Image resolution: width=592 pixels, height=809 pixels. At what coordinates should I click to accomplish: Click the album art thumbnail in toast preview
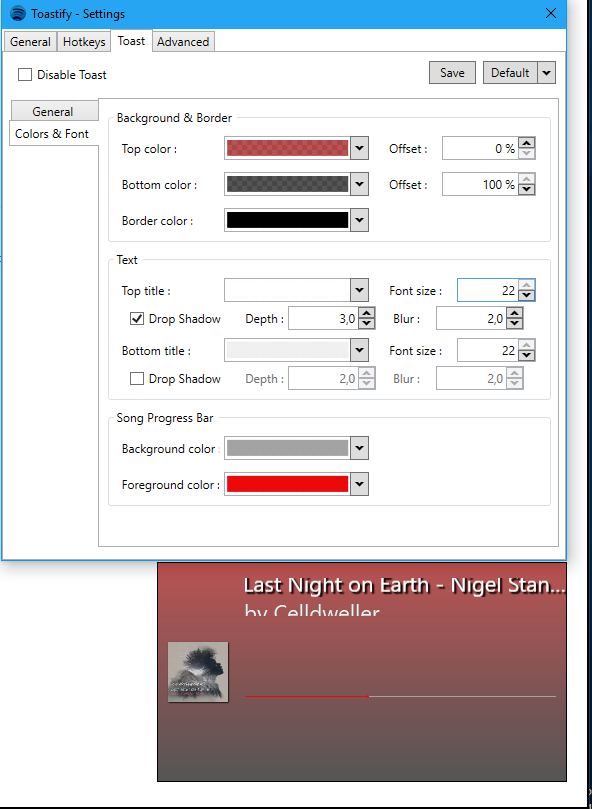[x=198, y=672]
